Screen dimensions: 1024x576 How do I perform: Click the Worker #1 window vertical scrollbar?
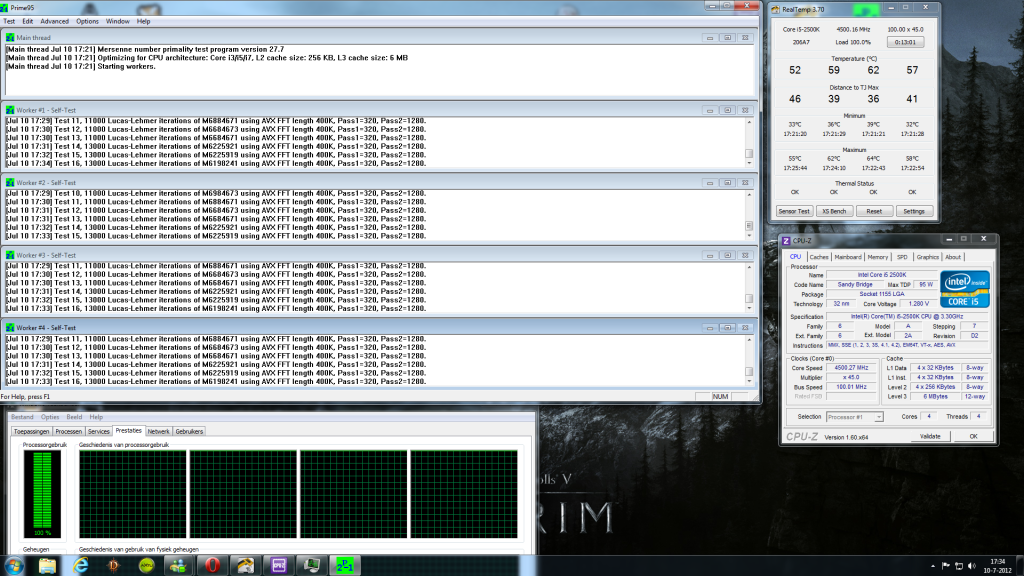[749, 142]
